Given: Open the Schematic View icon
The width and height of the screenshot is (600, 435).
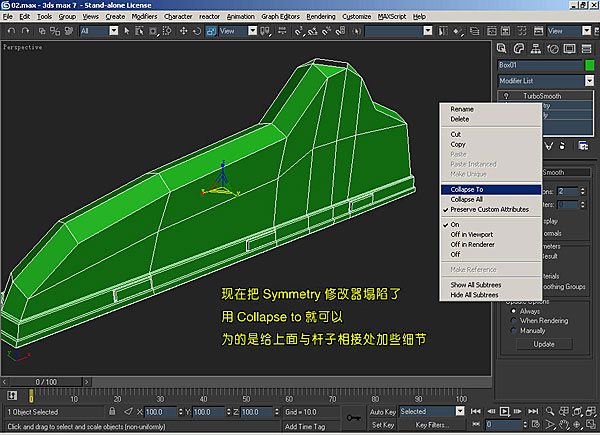Looking at the screenshot, I should pyautogui.click(x=505, y=31).
